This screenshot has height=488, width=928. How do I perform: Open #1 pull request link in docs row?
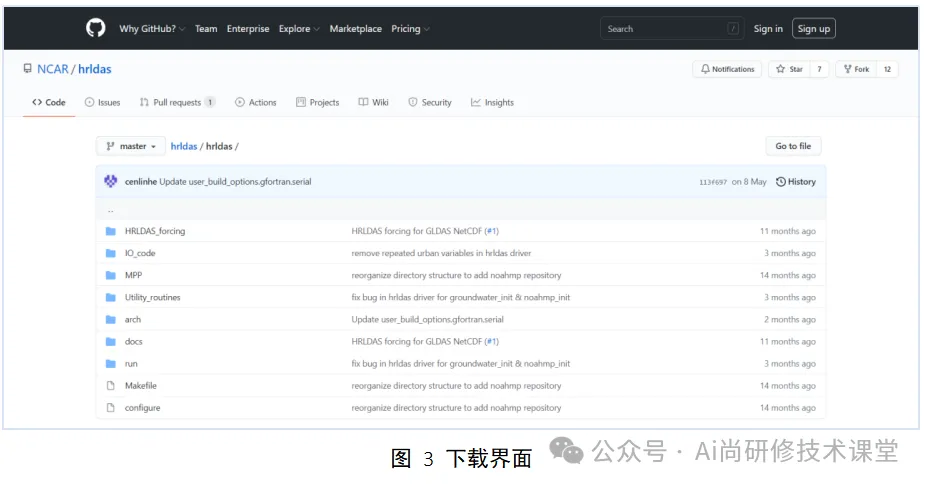click(x=492, y=341)
